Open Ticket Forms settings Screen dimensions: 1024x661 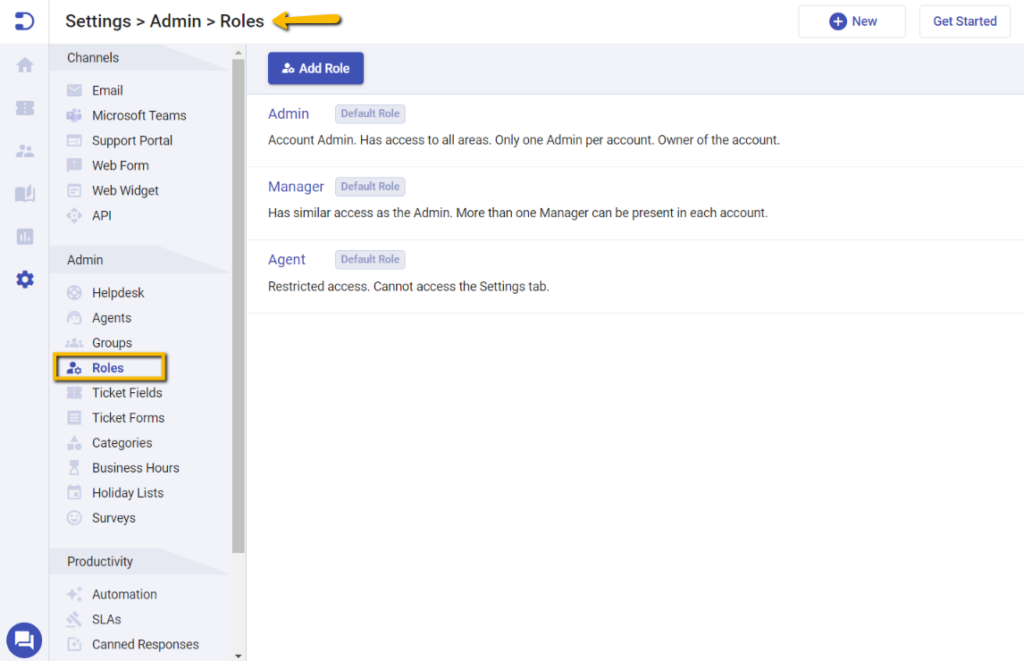pos(128,417)
